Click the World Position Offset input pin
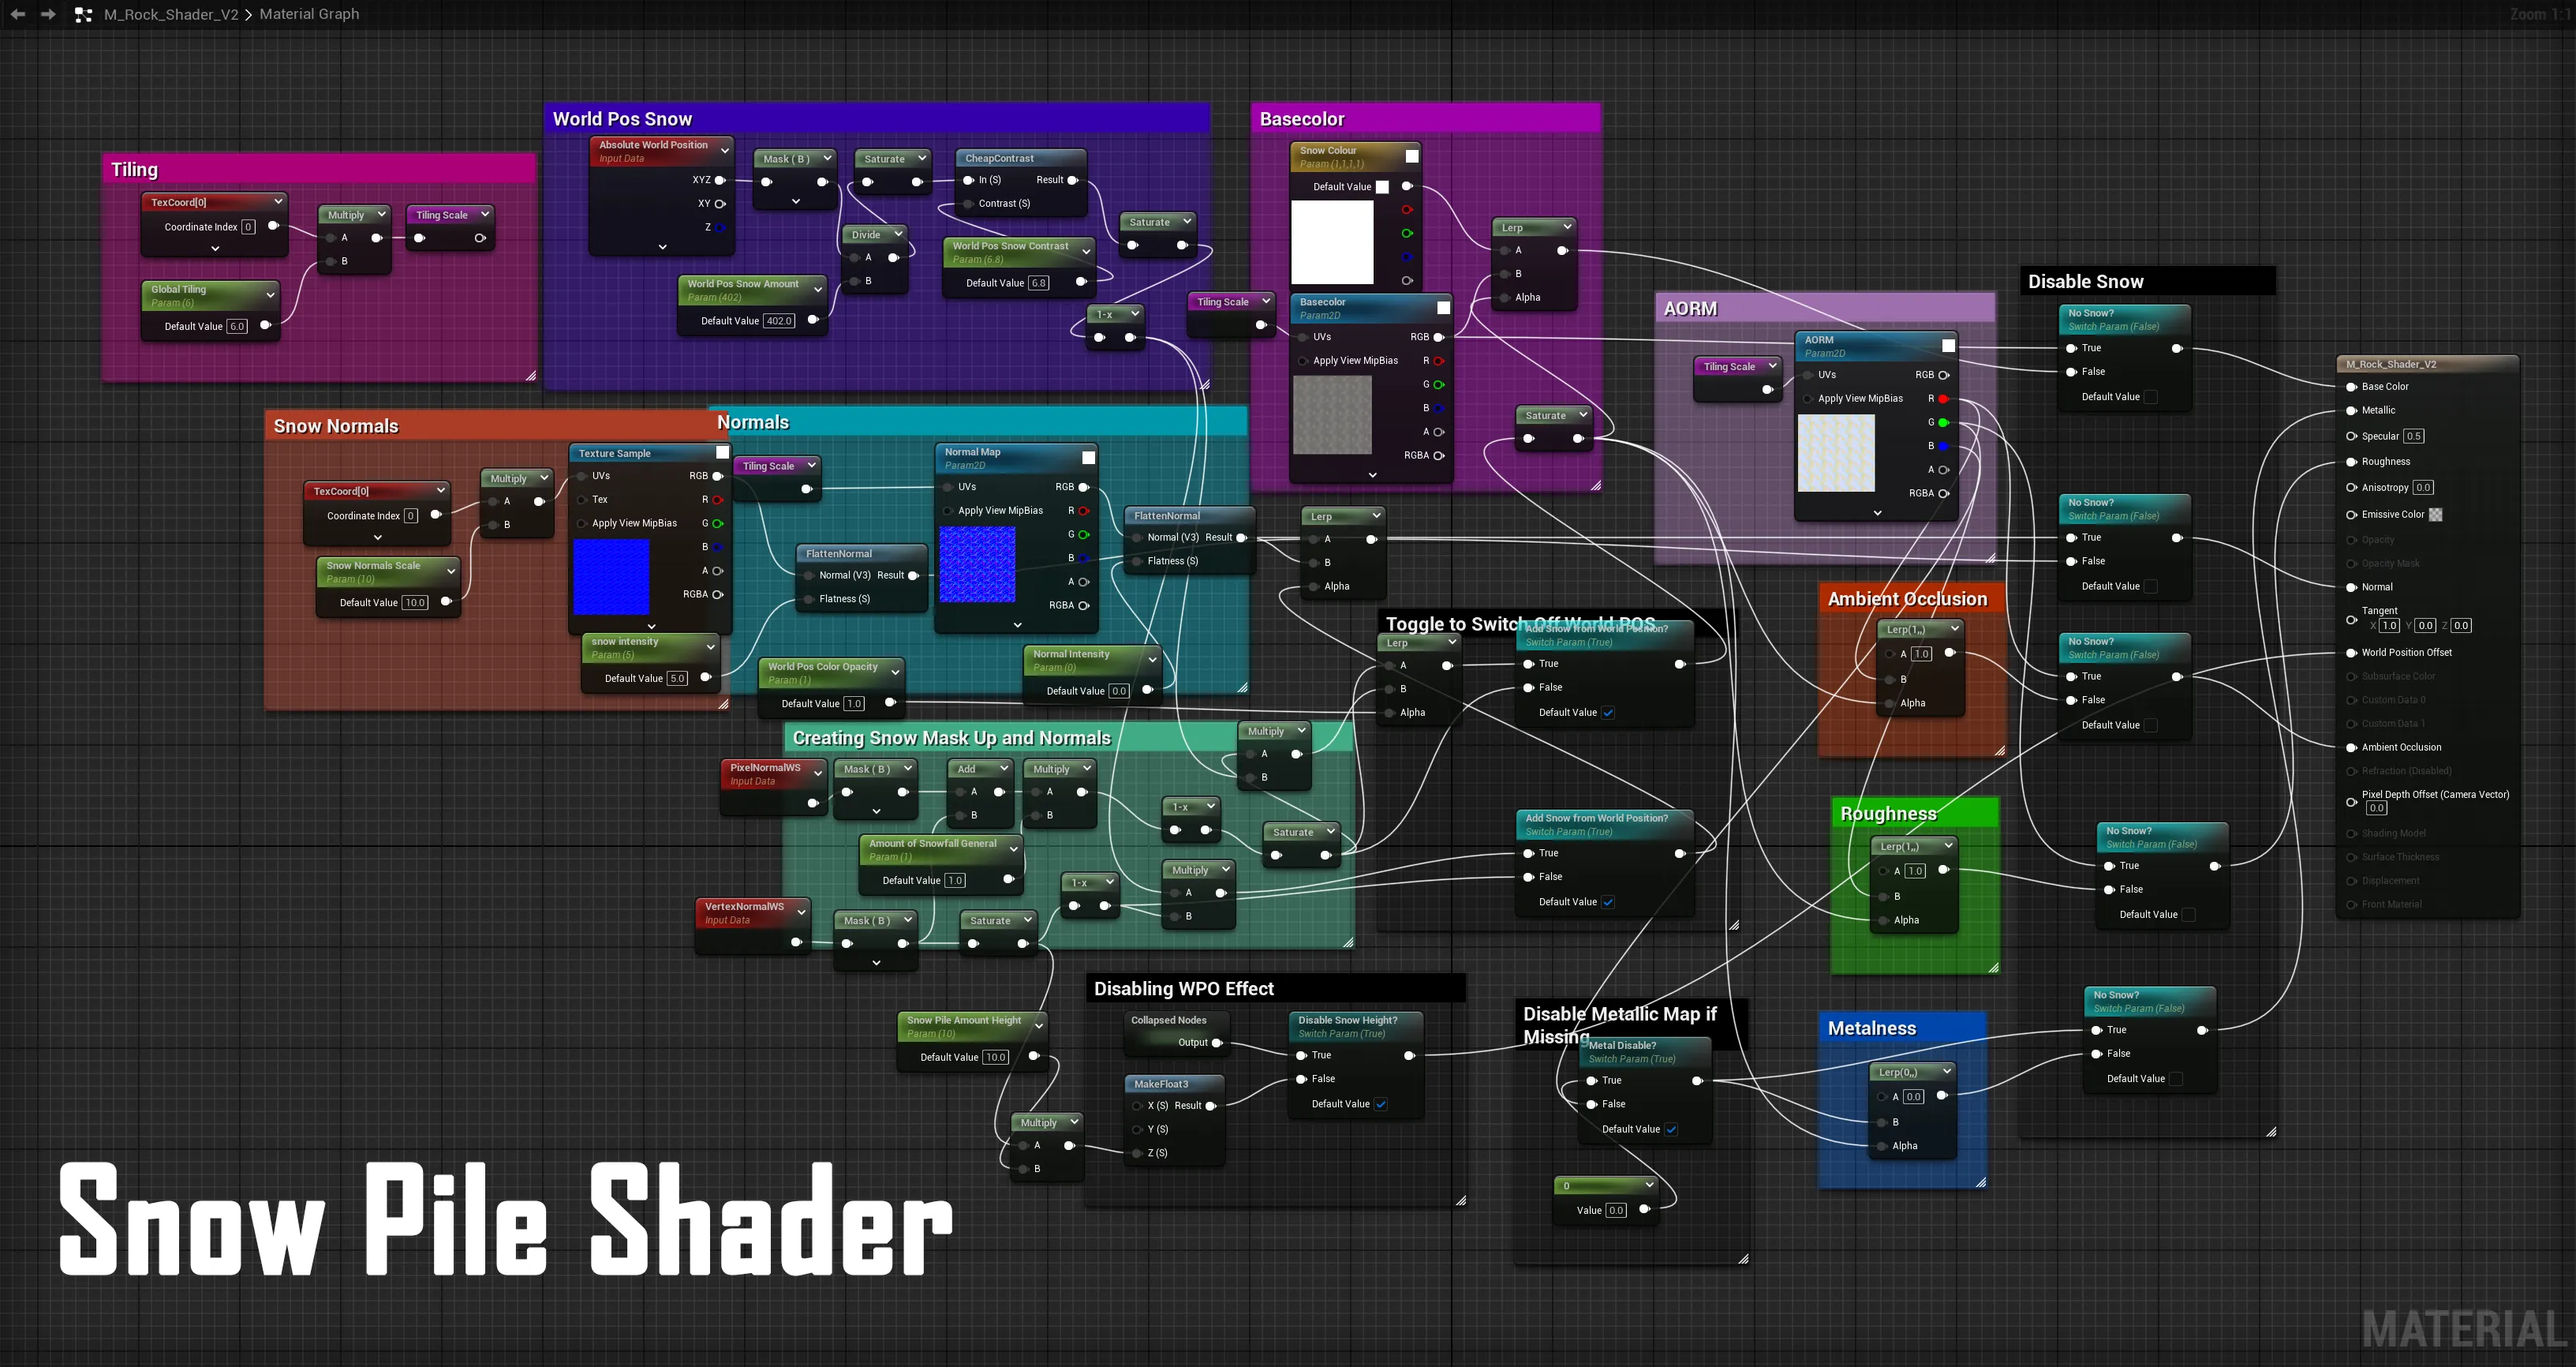2576x1367 pixels. tap(2352, 653)
